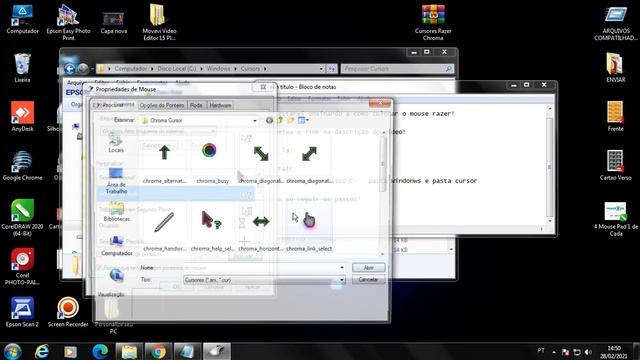Viewport: 640px width, 360px height.
Task: Expand the Nome field dropdown arrow
Action: coord(342,268)
